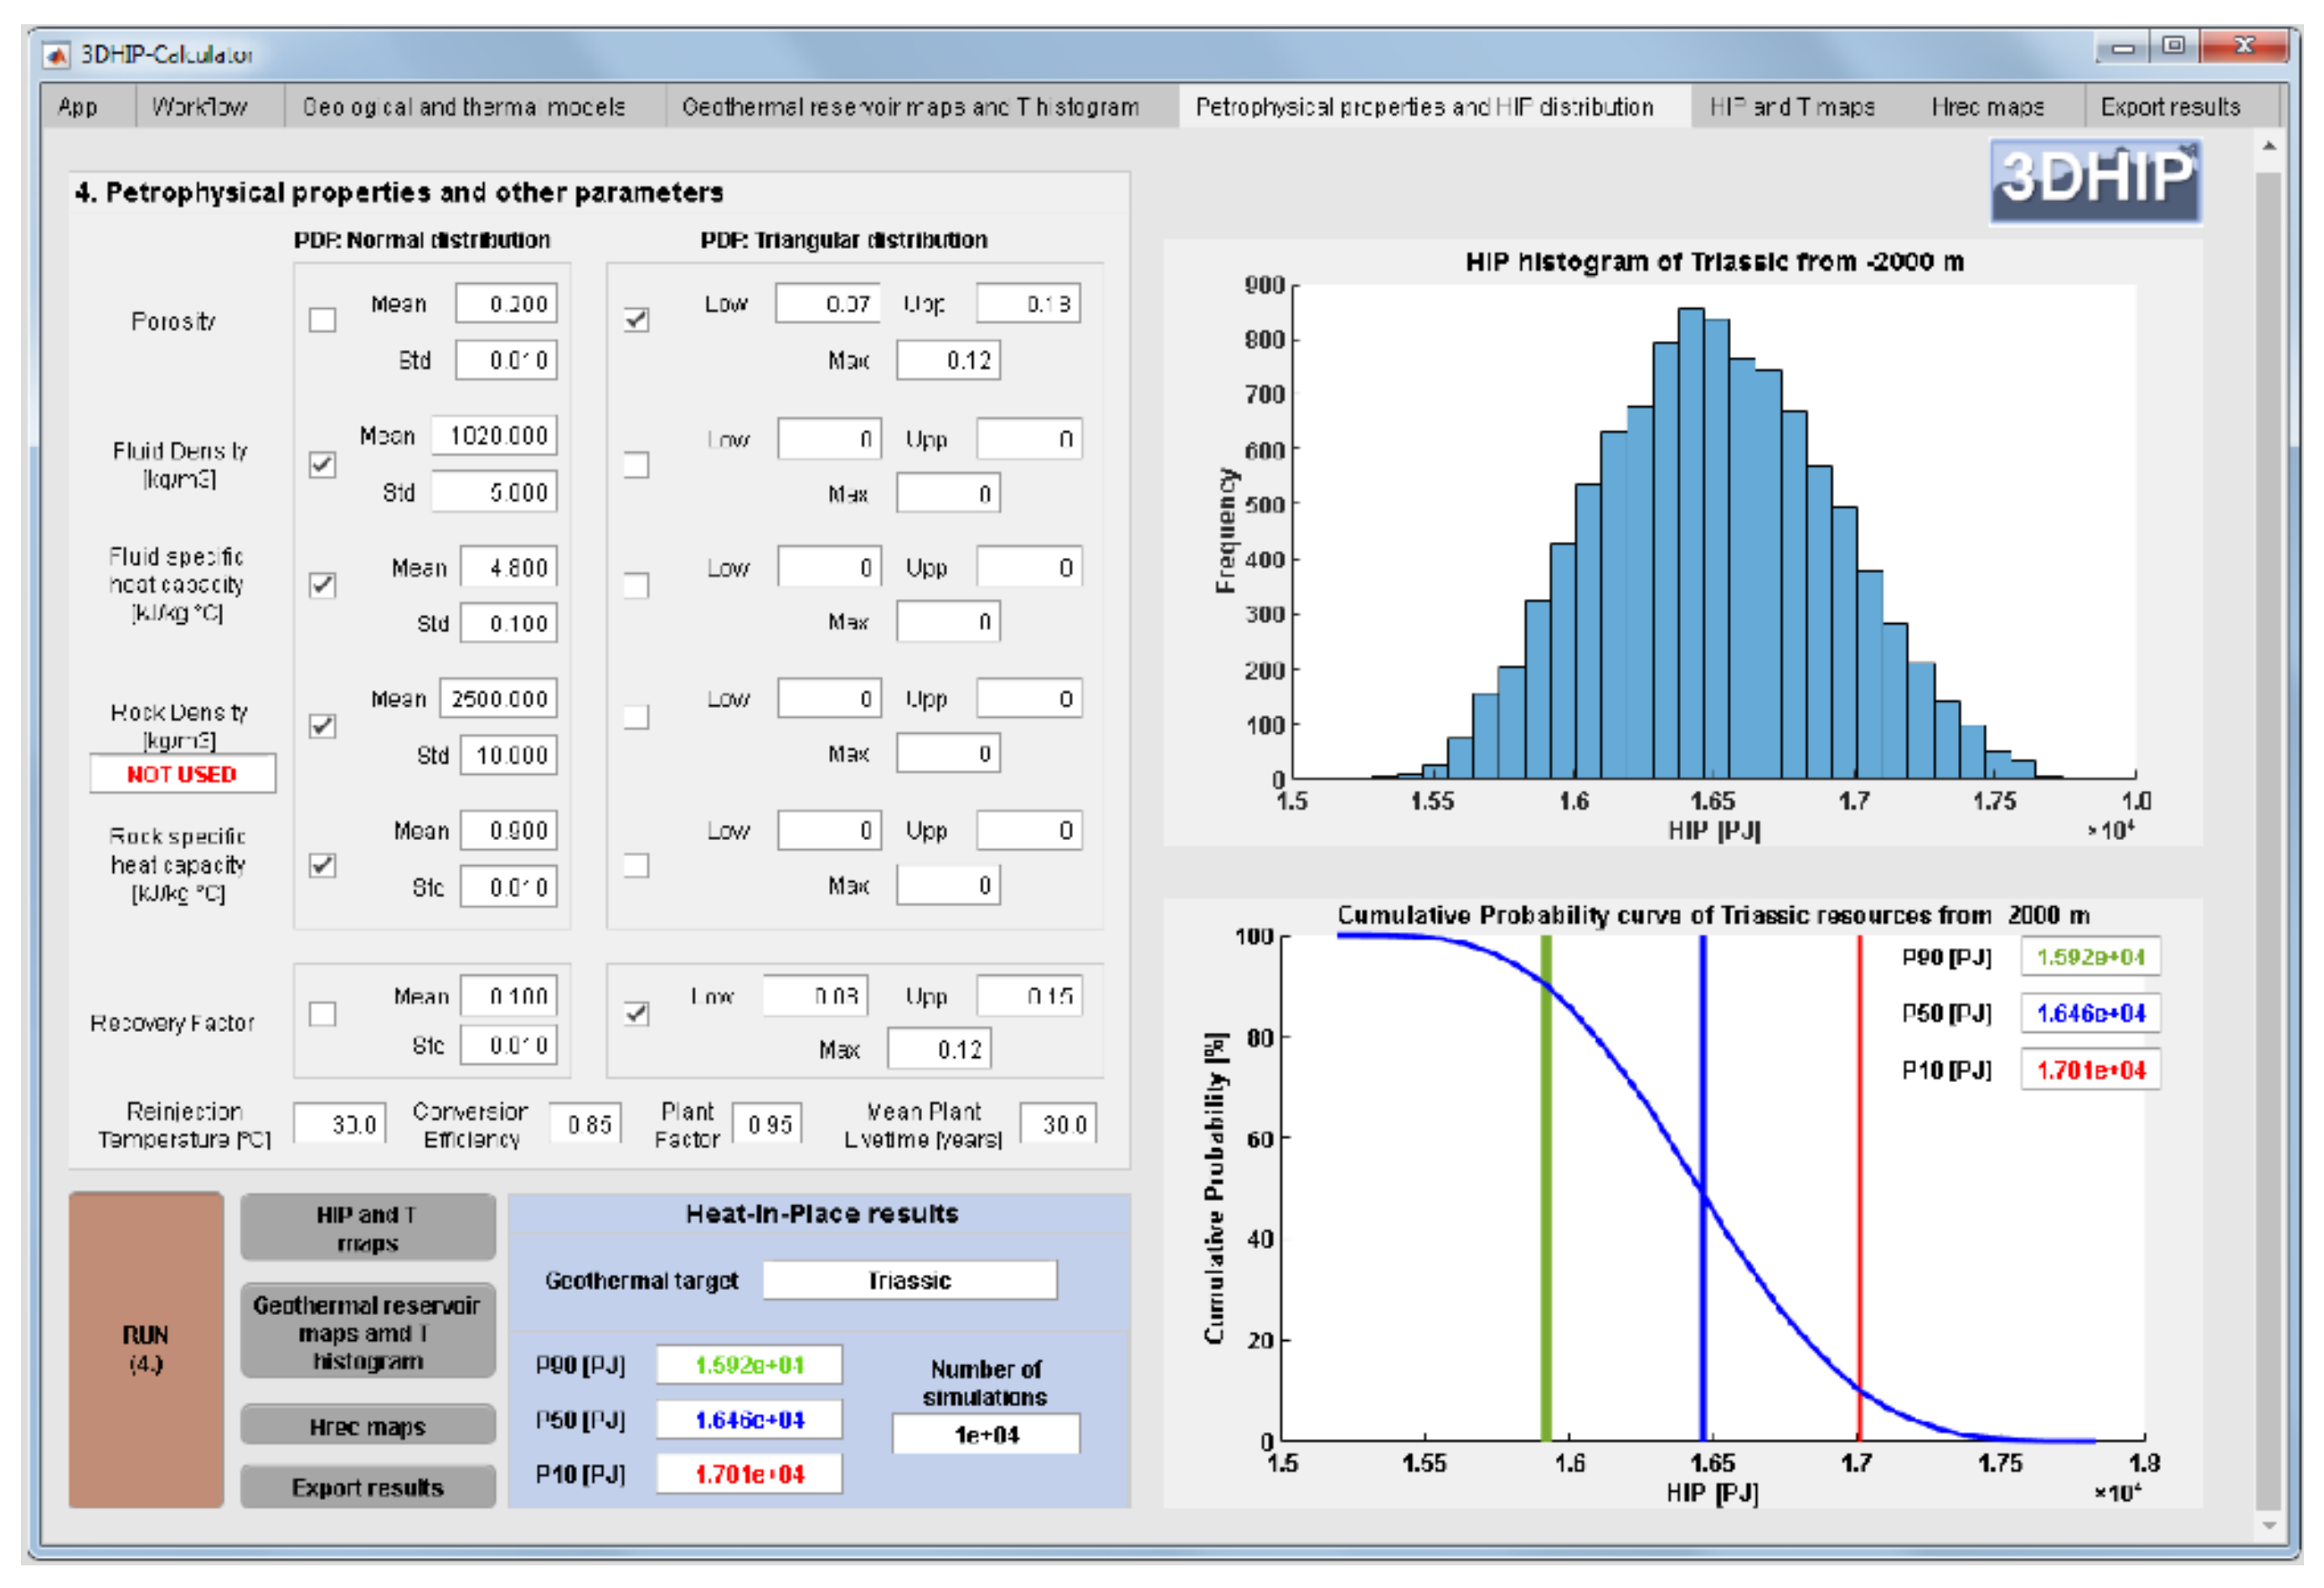
Task: Click the Reinjection Temperature input field
Action: 340,1124
